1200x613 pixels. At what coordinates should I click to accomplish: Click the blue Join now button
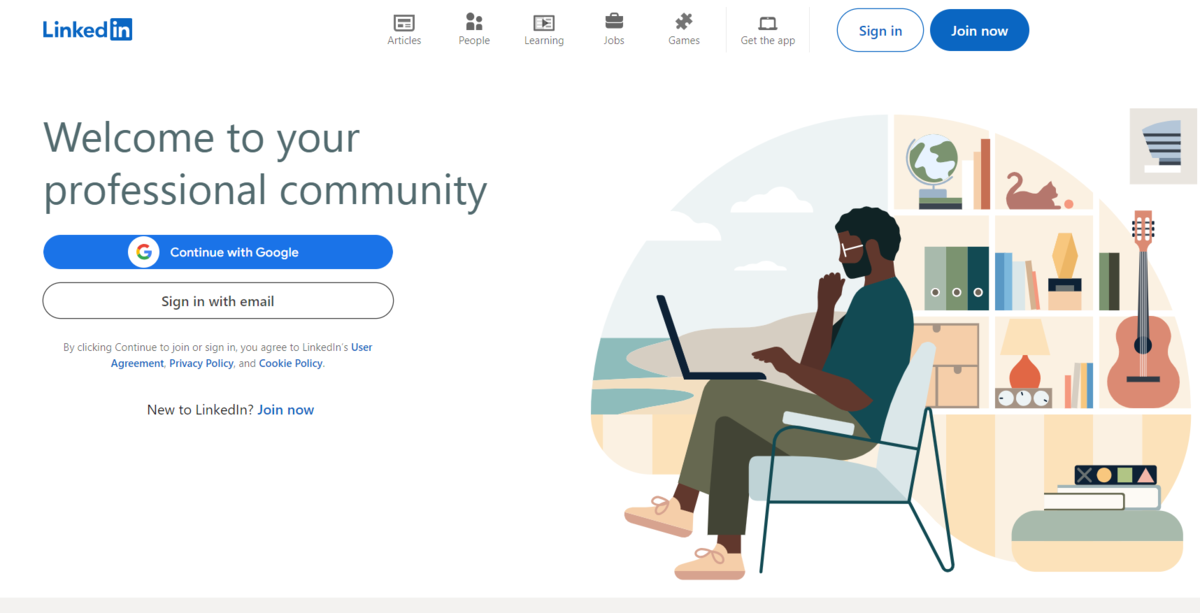[979, 30]
